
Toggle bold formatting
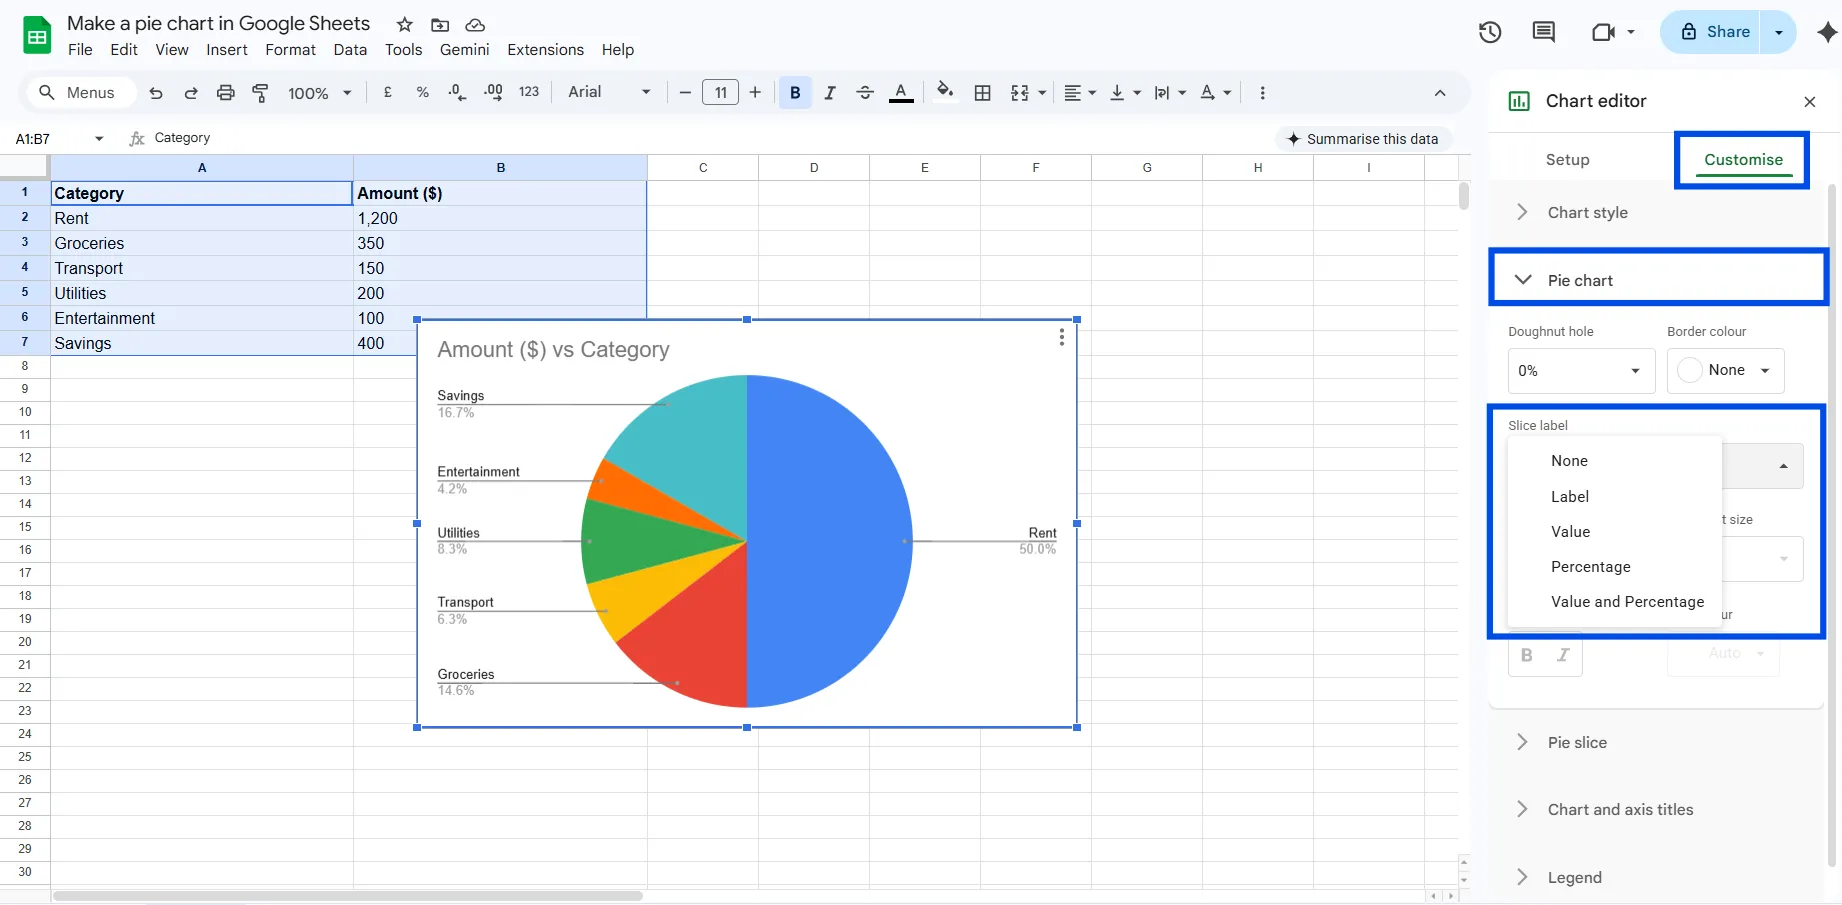(794, 92)
